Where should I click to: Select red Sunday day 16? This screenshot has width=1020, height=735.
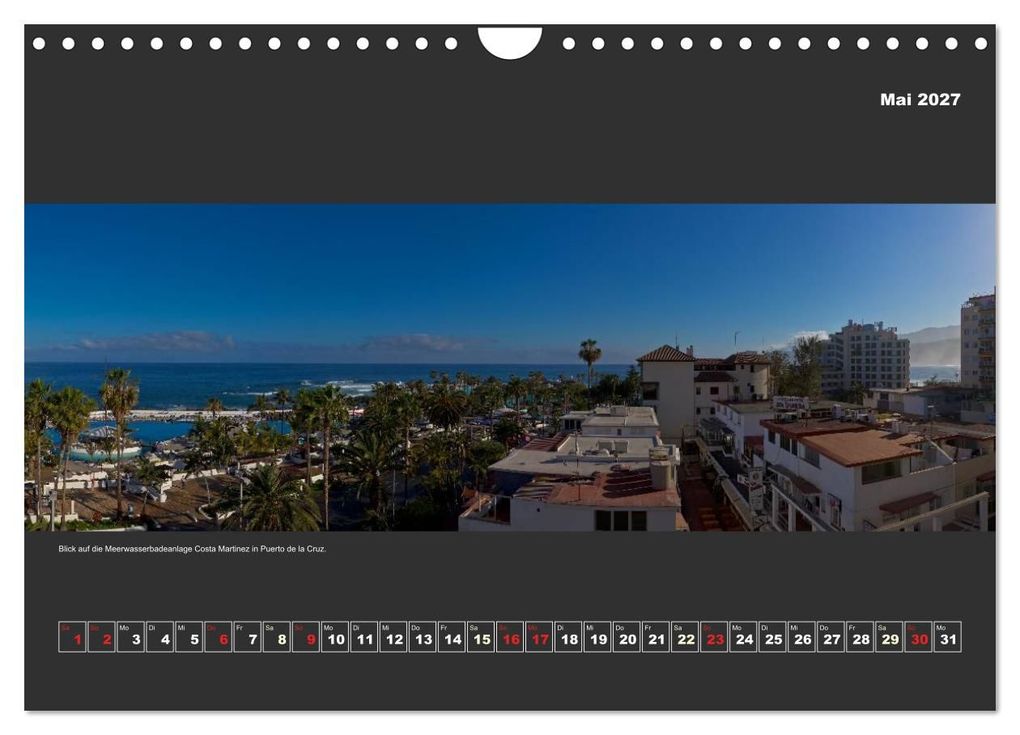point(510,637)
